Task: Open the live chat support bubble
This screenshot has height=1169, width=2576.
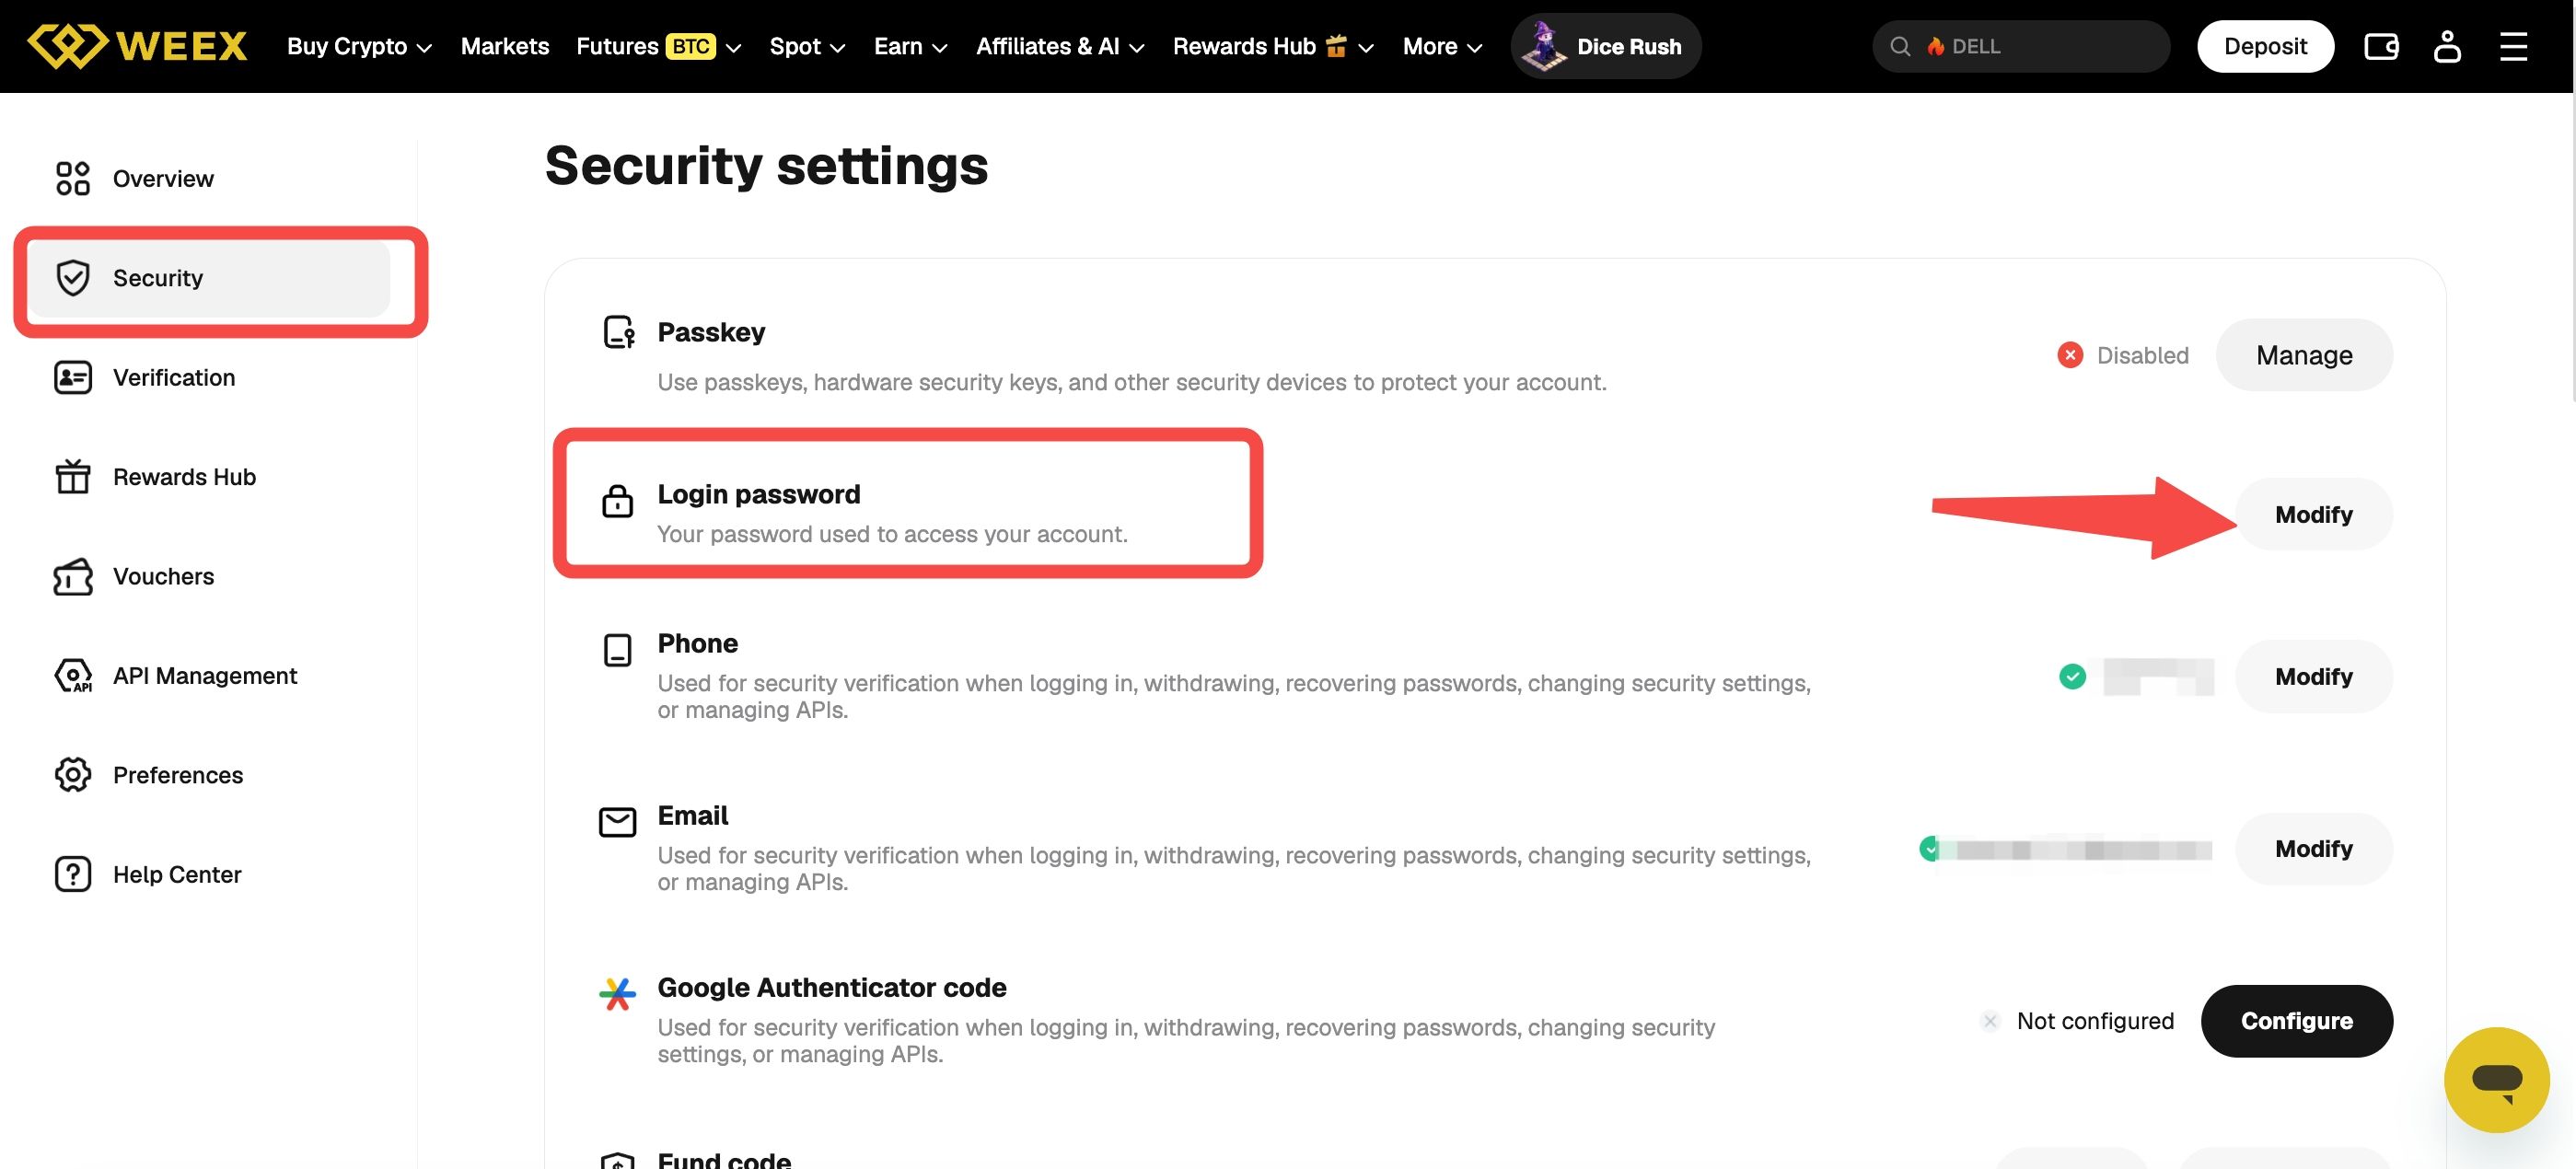Action: click(x=2496, y=1080)
